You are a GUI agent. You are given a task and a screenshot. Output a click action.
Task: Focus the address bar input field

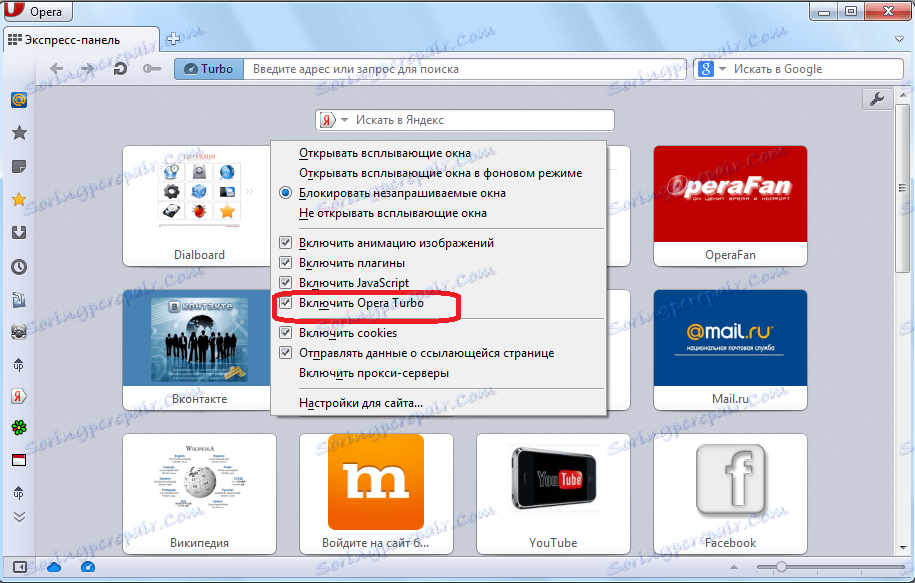pos(465,69)
